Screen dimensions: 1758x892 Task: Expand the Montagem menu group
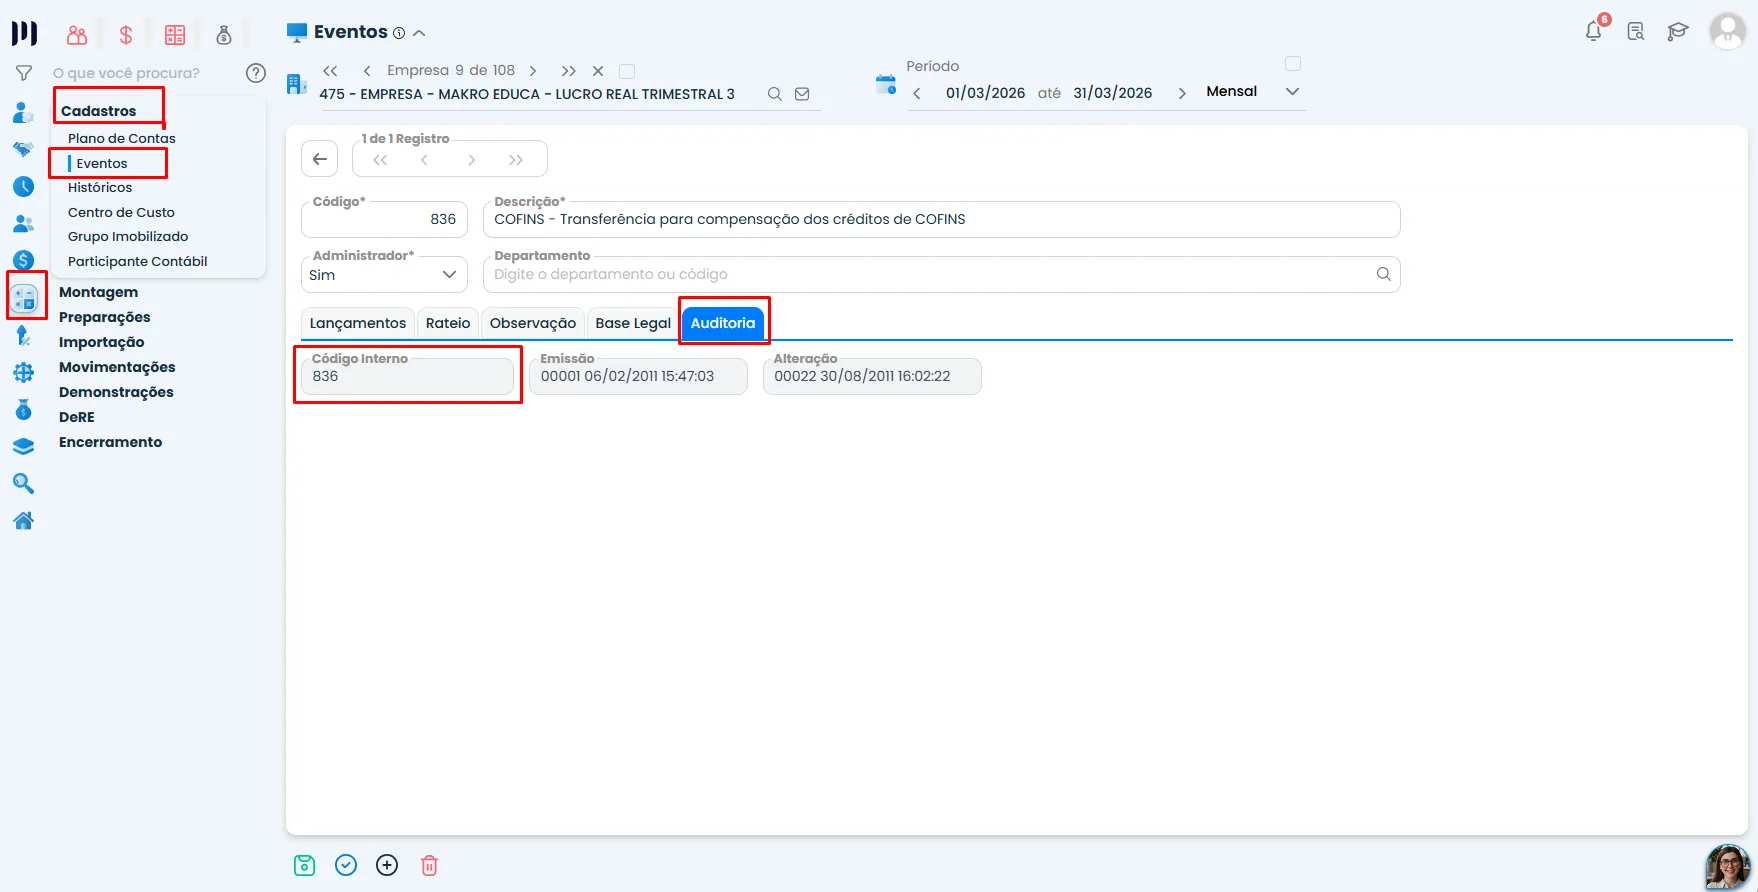coord(98,292)
